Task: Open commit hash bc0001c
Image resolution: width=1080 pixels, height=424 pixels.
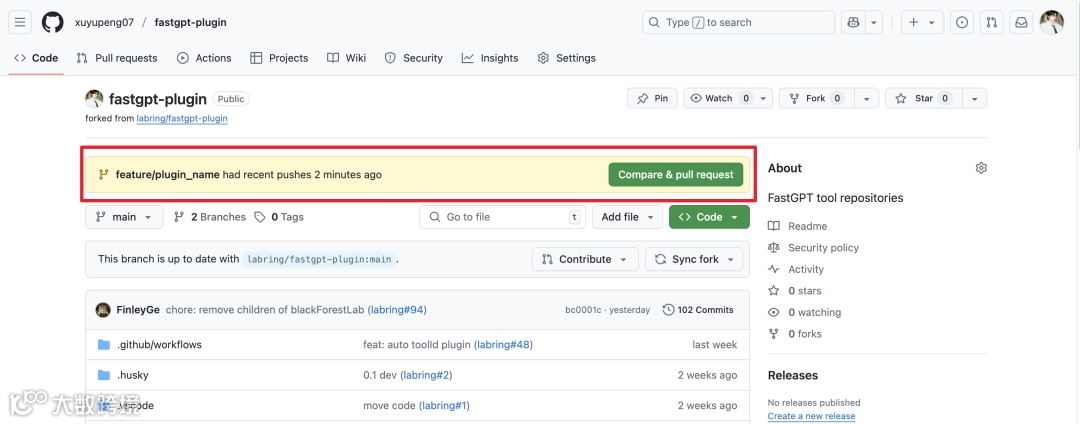Action: [583, 310]
